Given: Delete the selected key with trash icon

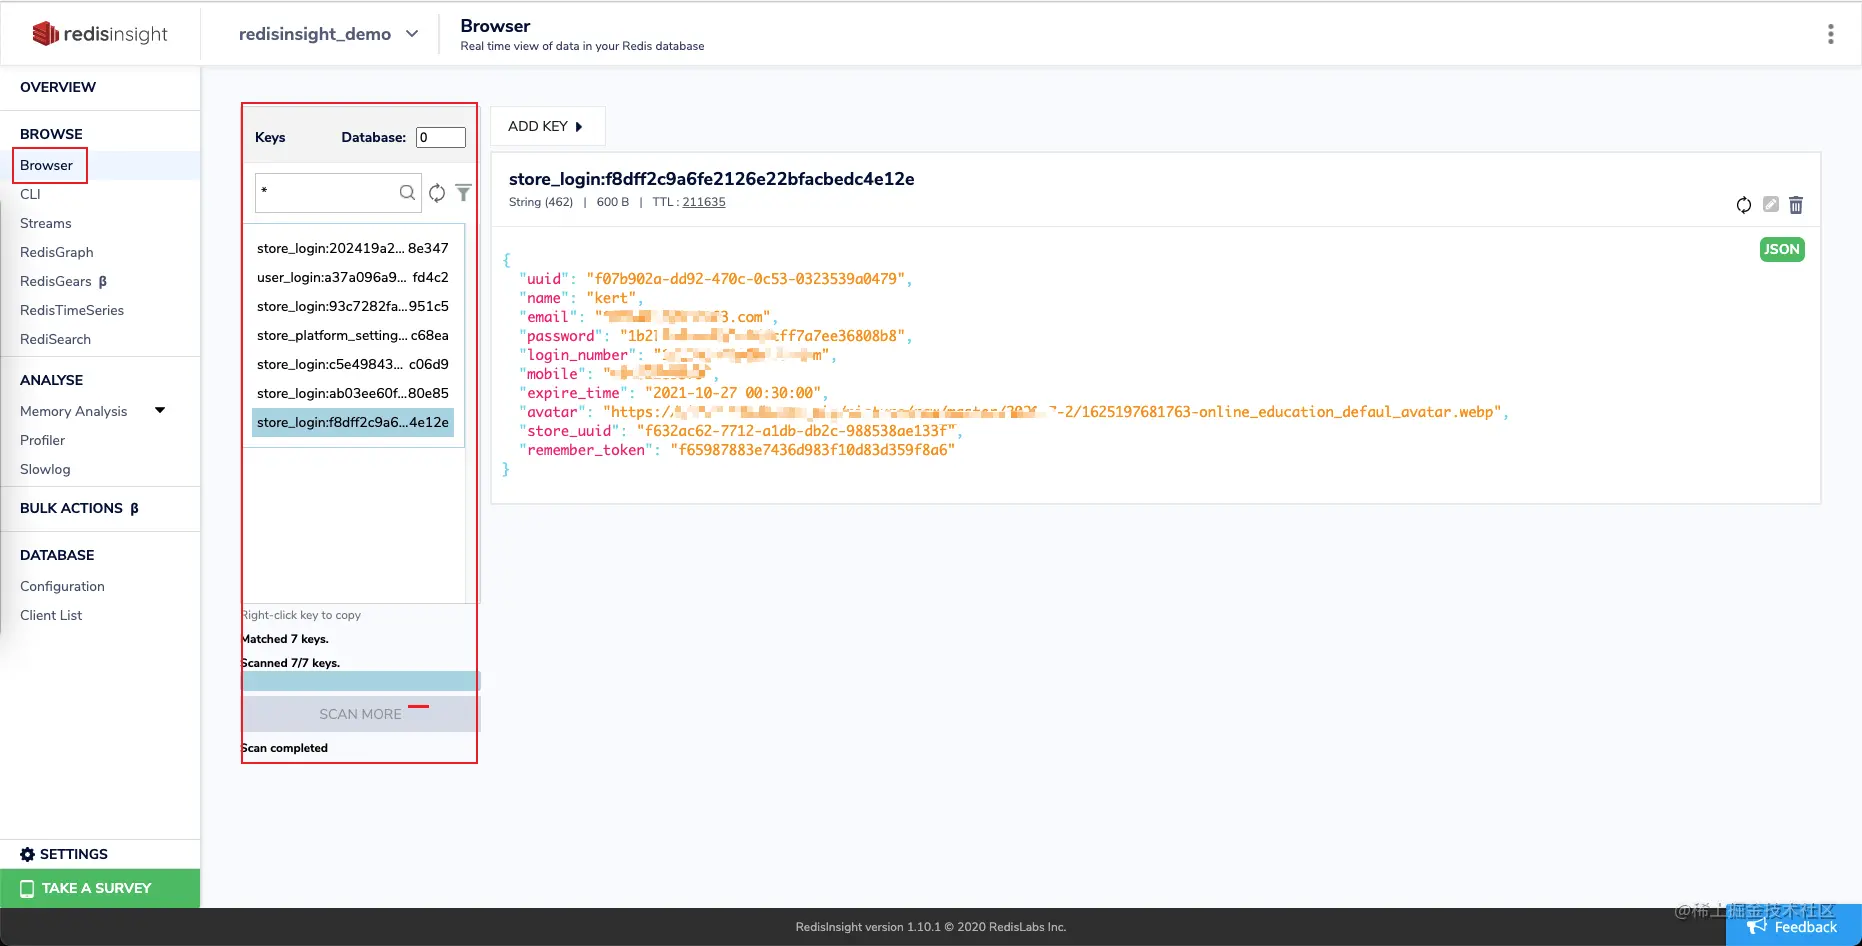Looking at the screenshot, I should (x=1796, y=205).
